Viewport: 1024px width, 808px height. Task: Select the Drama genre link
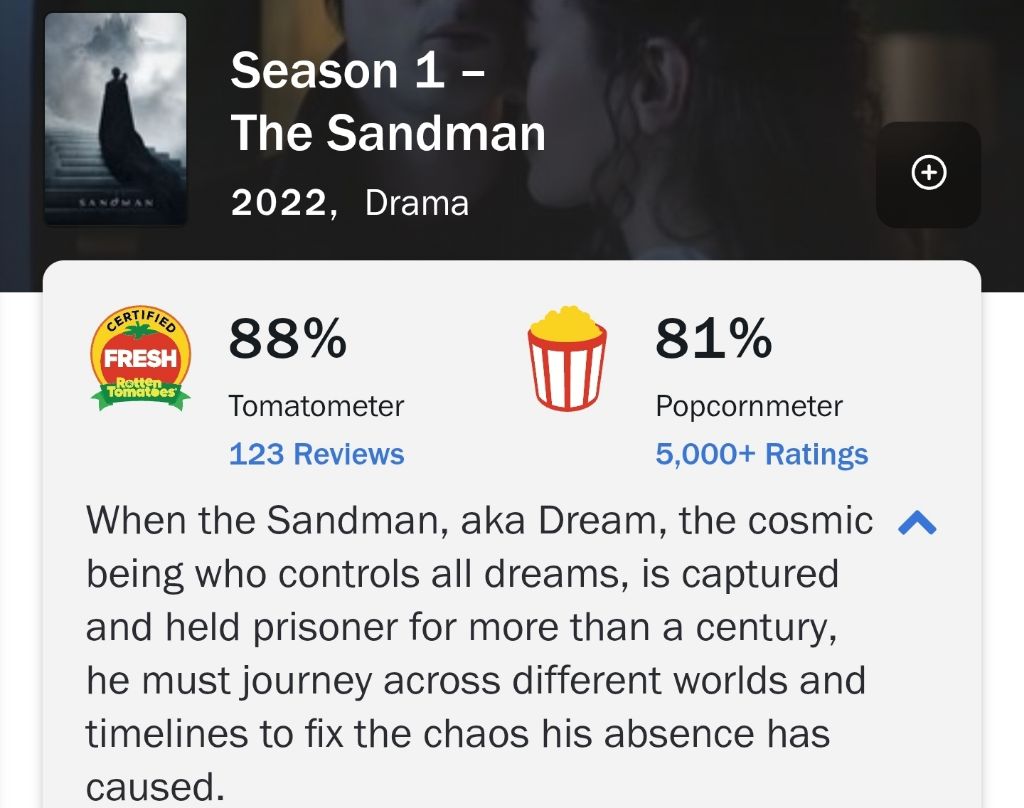(416, 203)
